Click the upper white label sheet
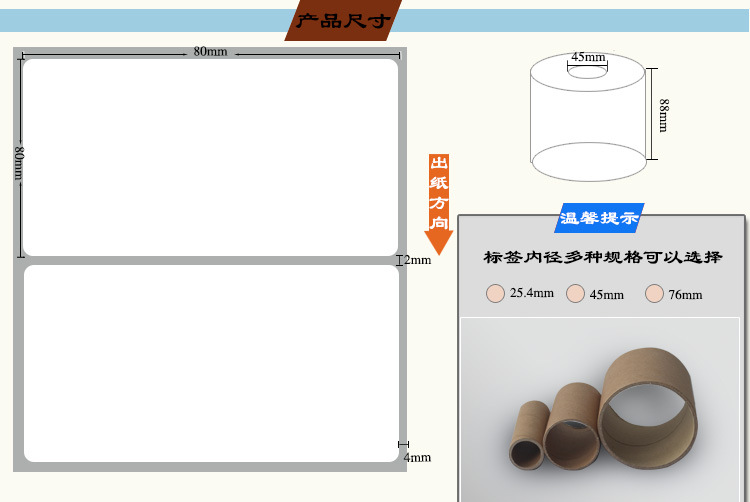This screenshot has width=750, height=502. (x=210, y=157)
